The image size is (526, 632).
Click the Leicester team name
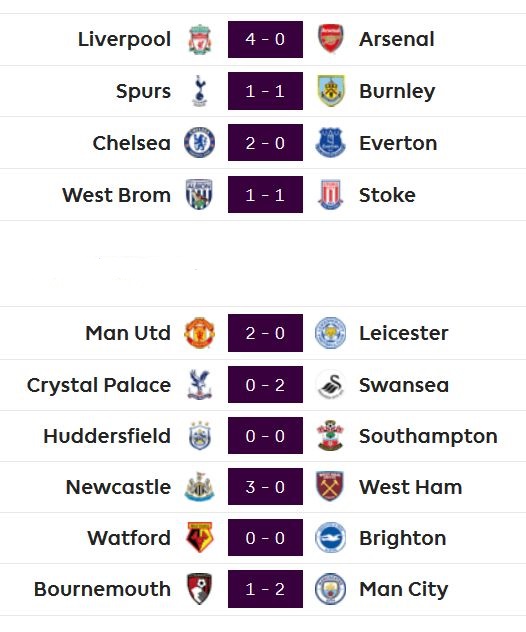pos(403,333)
